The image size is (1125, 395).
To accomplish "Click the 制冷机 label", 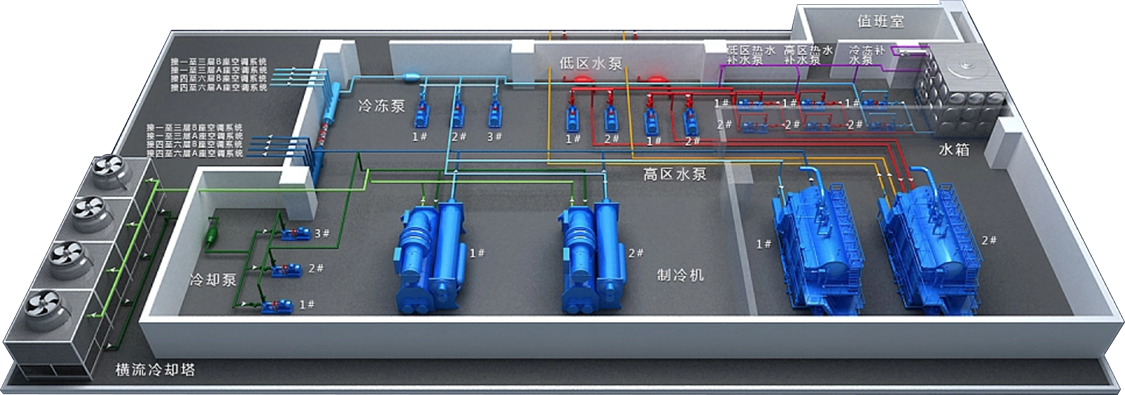I will (680, 274).
